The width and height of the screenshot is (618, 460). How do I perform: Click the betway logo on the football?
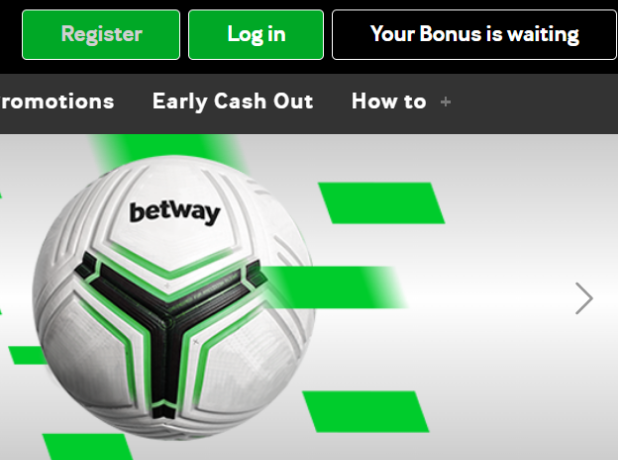point(175,213)
